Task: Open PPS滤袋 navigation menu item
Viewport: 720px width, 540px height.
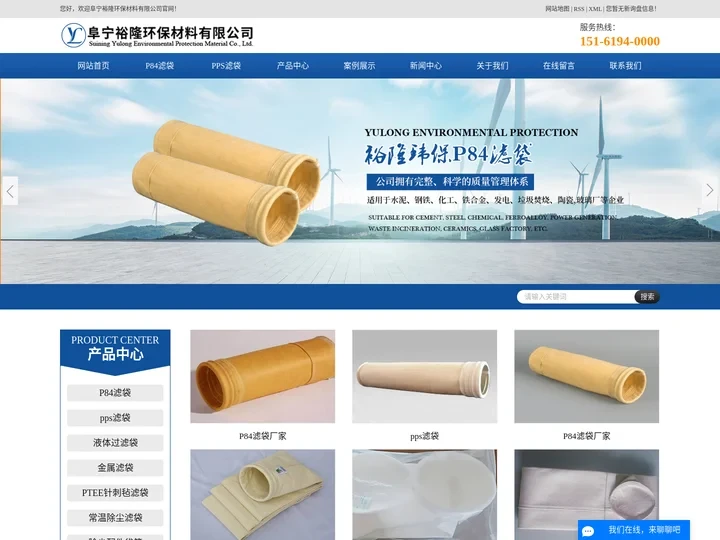Action: coord(226,66)
